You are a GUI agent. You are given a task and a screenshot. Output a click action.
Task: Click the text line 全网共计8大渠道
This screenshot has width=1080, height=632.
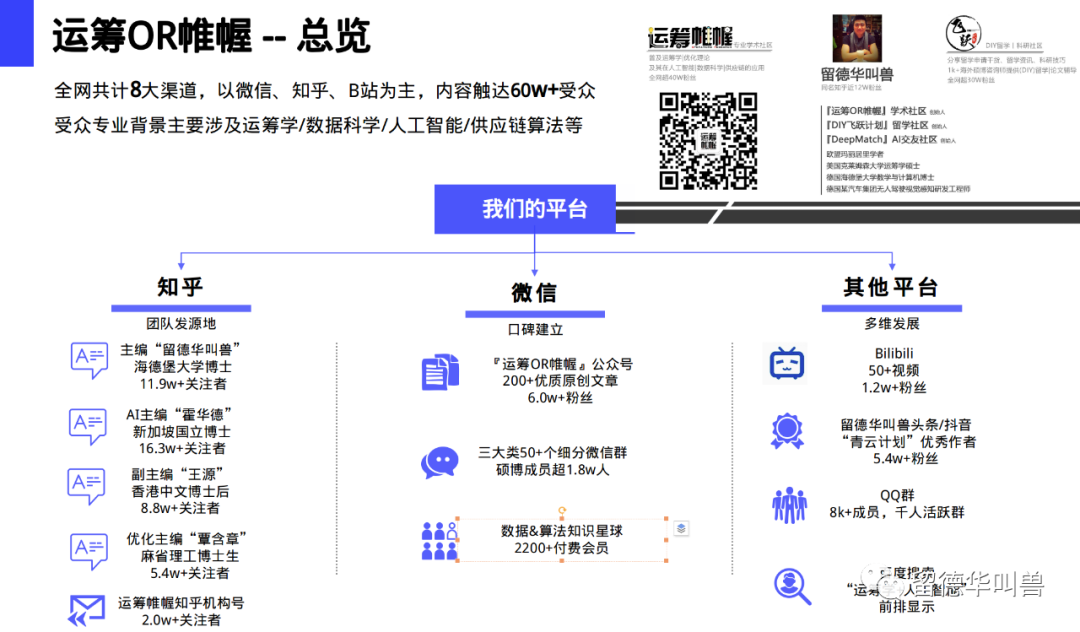[324, 90]
